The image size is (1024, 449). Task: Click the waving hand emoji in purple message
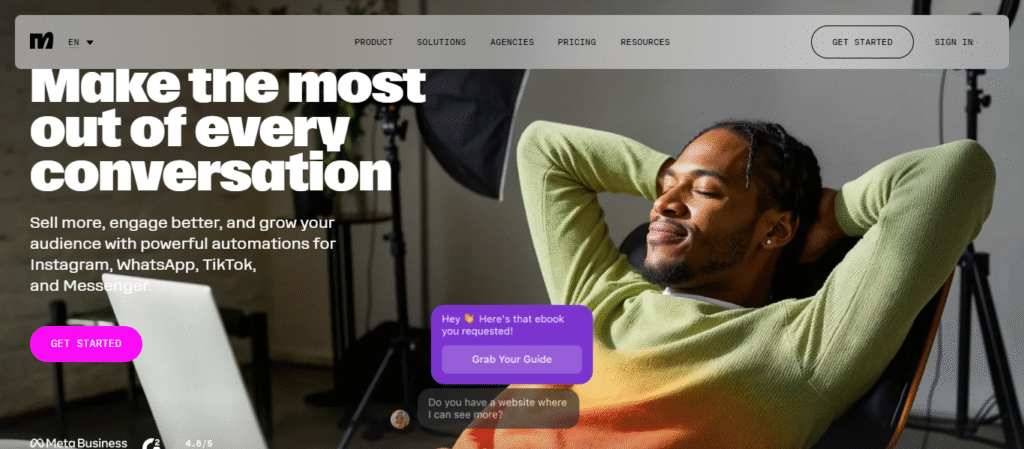pos(469,319)
